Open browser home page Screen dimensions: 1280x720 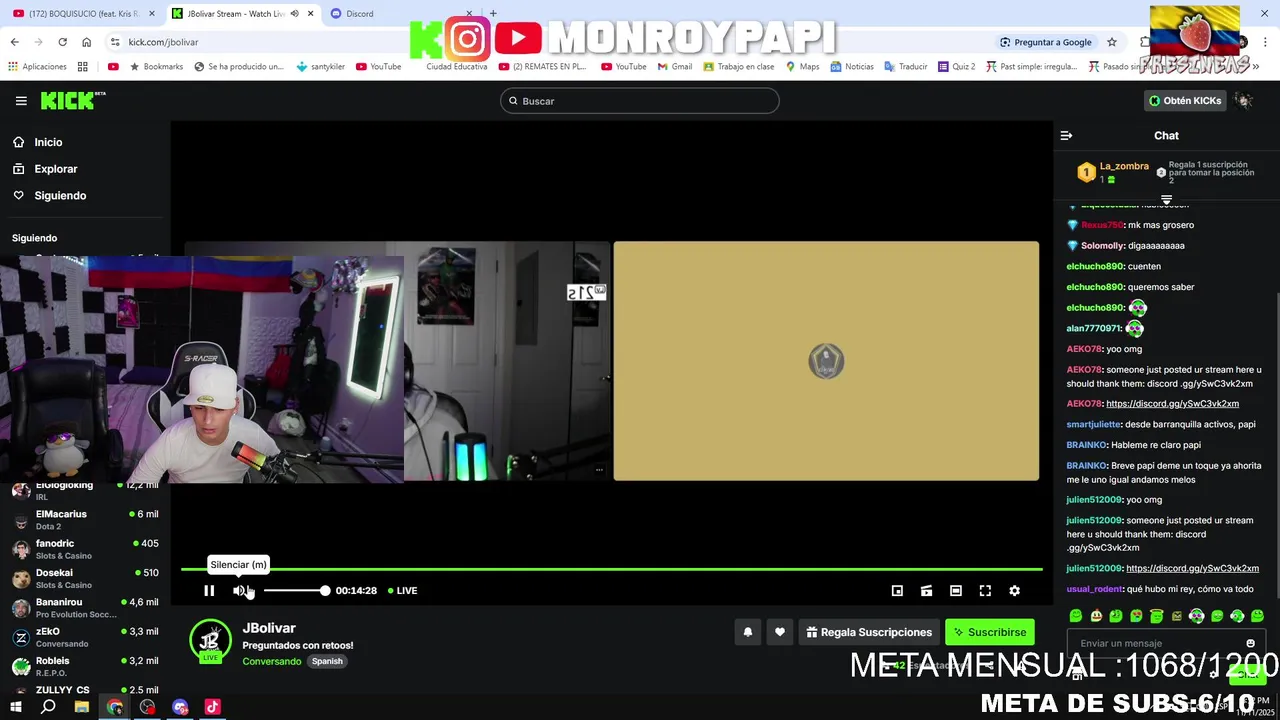coord(86,42)
